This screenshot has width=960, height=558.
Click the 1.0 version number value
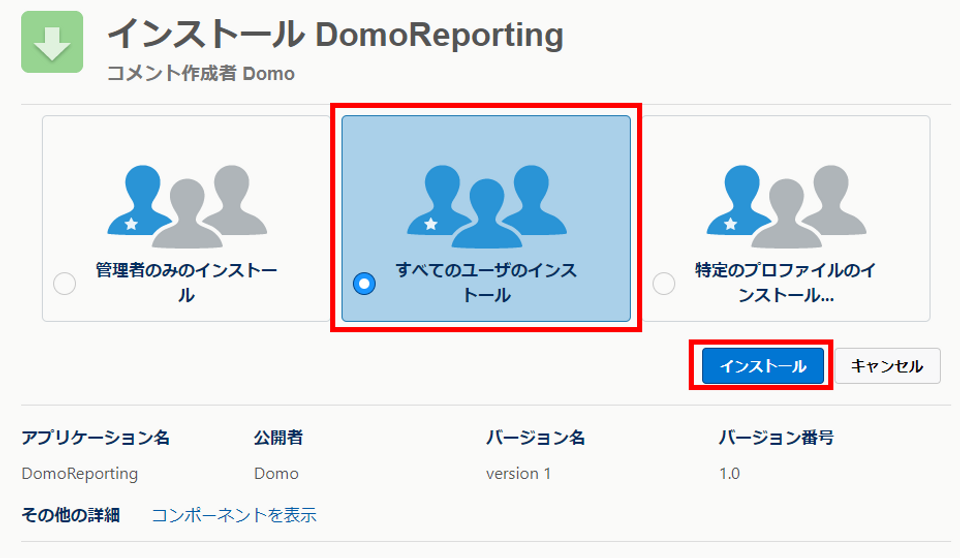(729, 473)
